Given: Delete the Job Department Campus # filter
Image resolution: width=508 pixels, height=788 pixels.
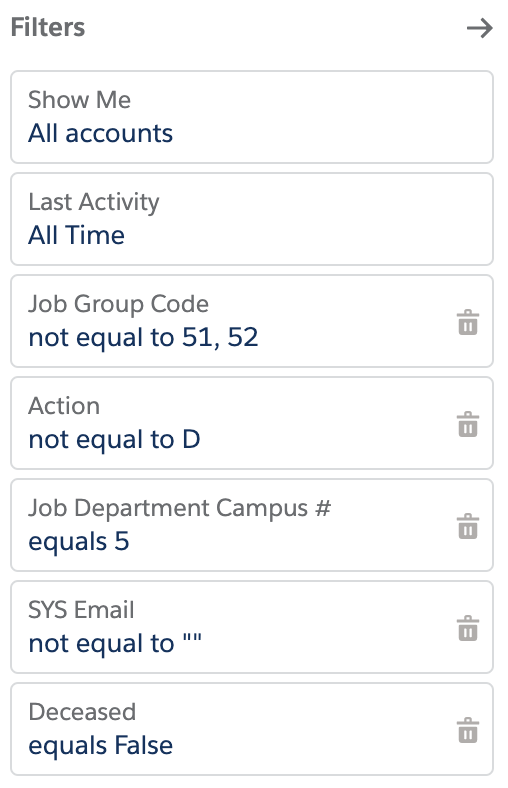Looking at the screenshot, I should (x=468, y=526).
